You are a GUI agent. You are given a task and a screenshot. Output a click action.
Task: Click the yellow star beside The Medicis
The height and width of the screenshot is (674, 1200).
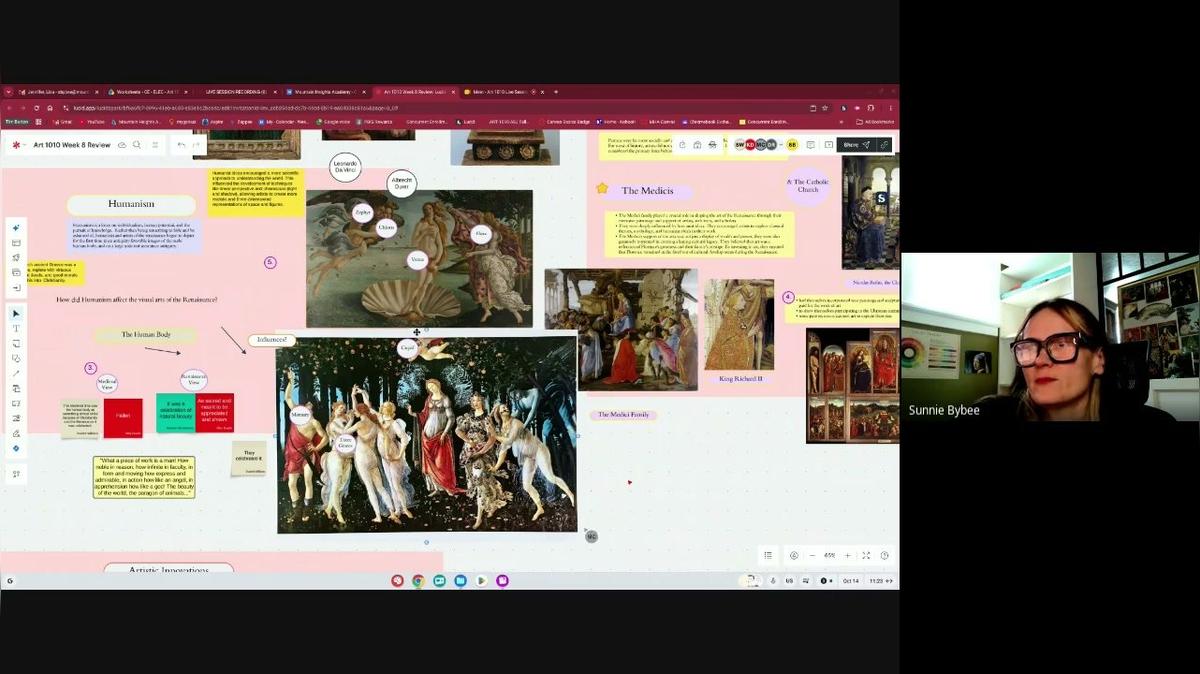(x=602, y=188)
